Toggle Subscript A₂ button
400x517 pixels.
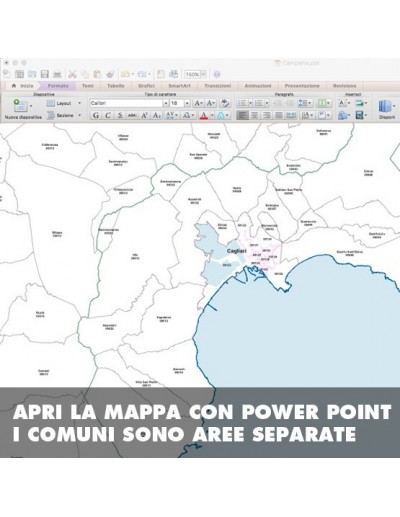[x=156, y=115]
